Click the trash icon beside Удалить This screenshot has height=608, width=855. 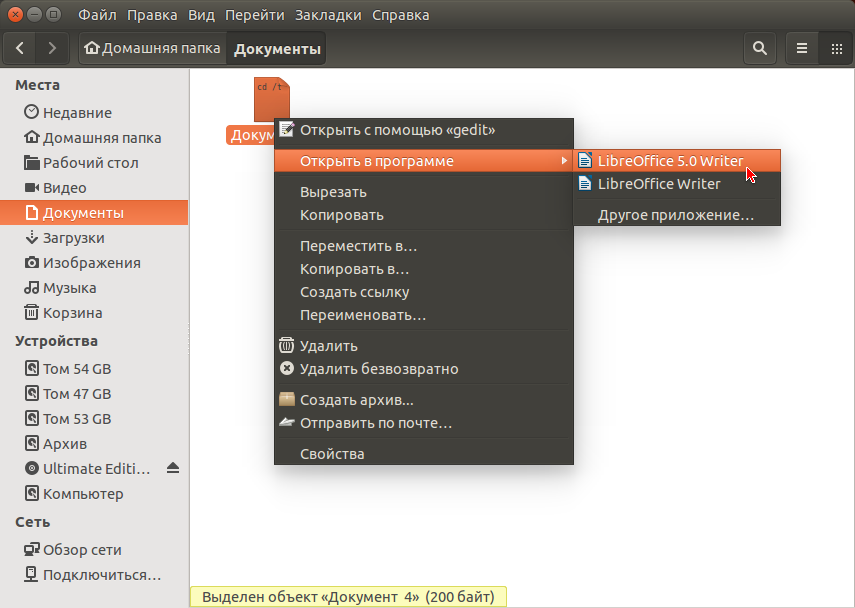tap(287, 345)
